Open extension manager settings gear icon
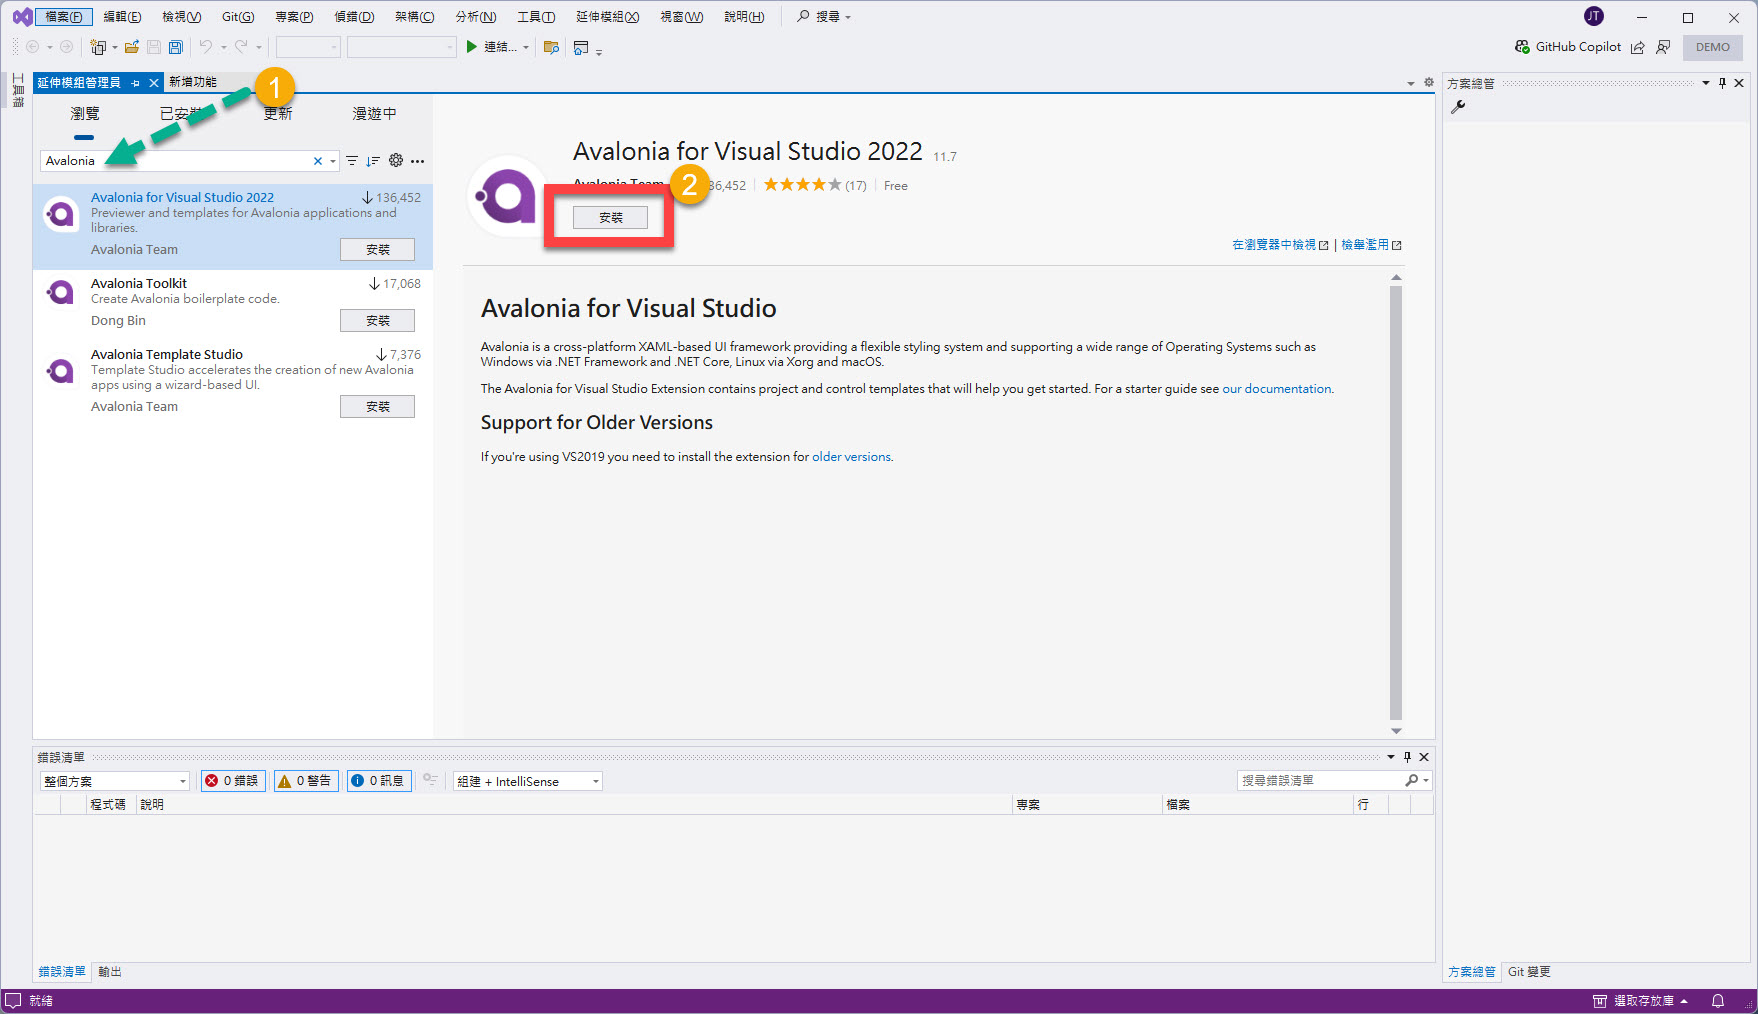The image size is (1758, 1014). (396, 160)
